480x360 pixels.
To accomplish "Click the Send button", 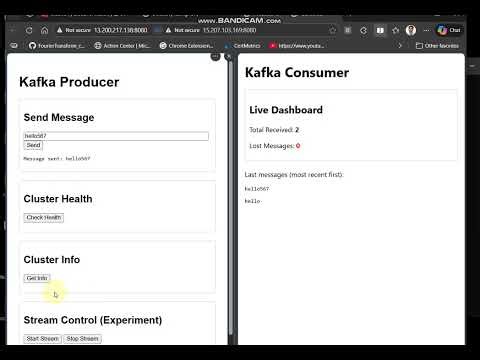I will tap(33, 145).
